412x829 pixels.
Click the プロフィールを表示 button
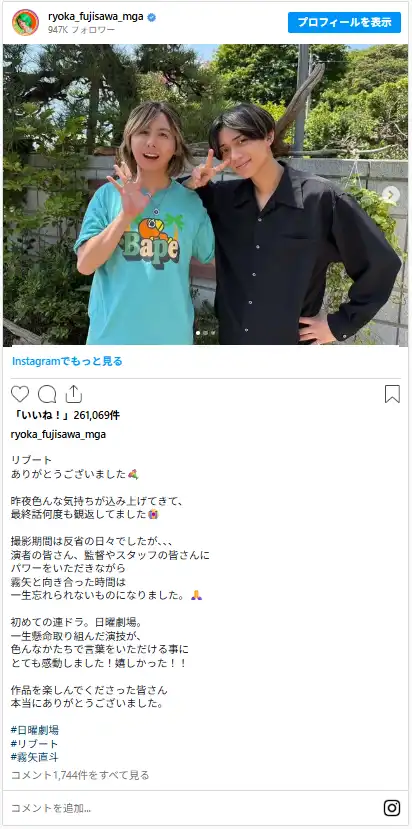pyautogui.click(x=344, y=23)
